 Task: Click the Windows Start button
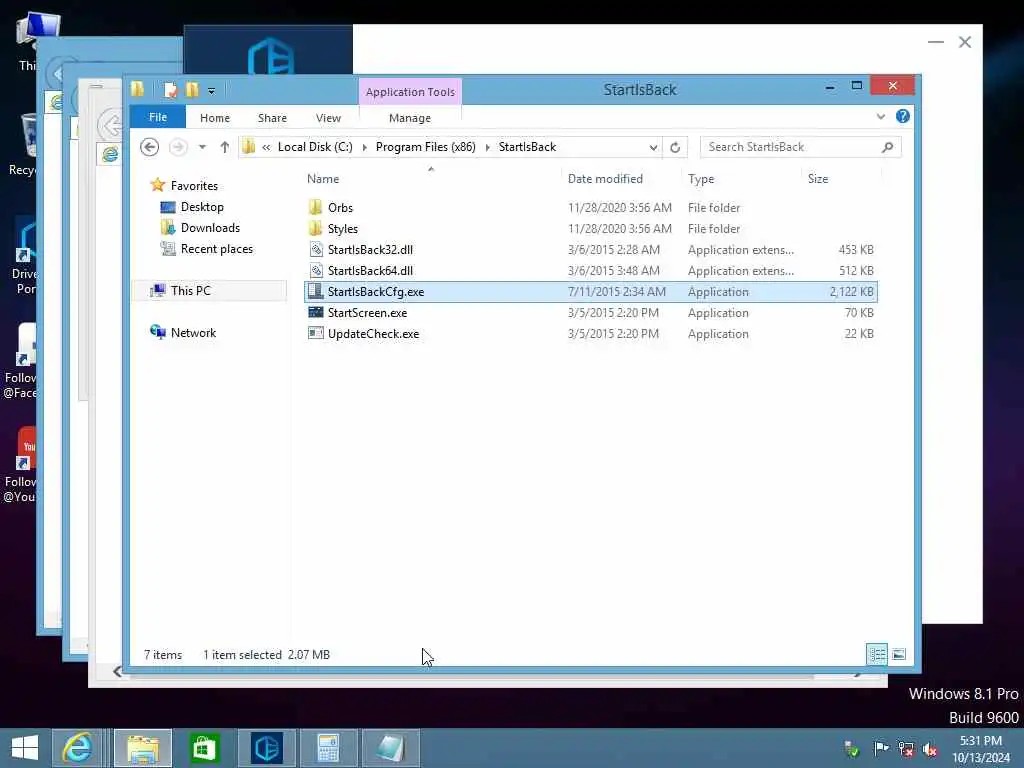(x=25, y=748)
